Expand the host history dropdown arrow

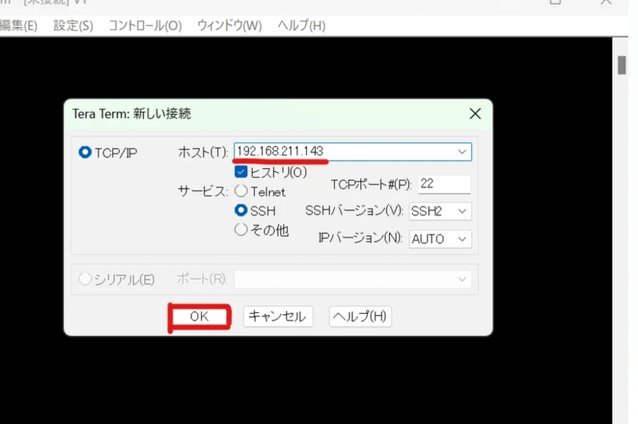tap(462, 152)
